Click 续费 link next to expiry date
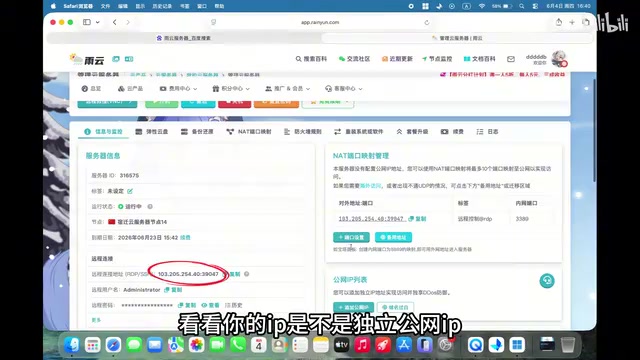Viewport: 640px width, 360px height. (185, 238)
